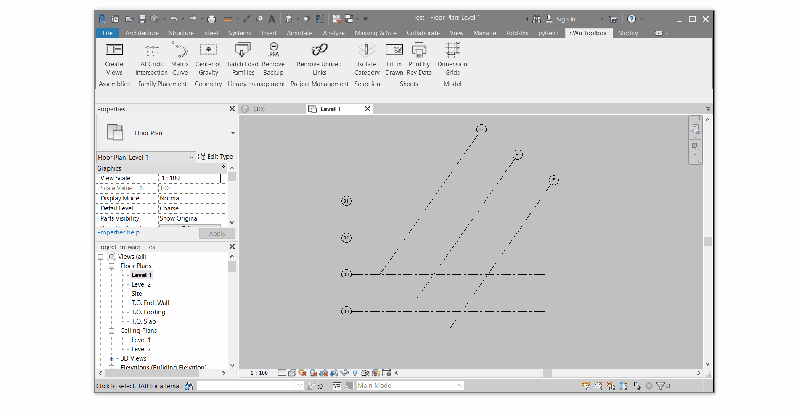Click the At Grids Intersection tool
The width and height of the screenshot is (800, 414).
152,59
